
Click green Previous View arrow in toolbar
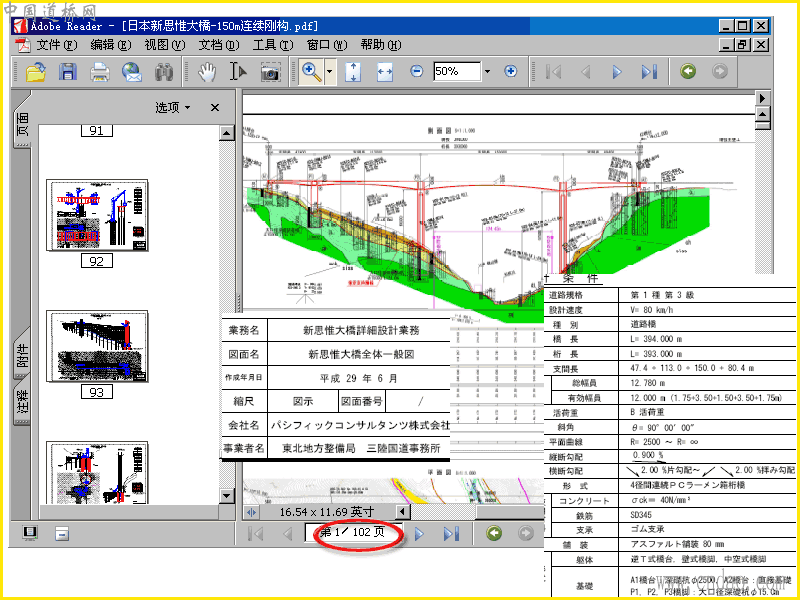688,71
